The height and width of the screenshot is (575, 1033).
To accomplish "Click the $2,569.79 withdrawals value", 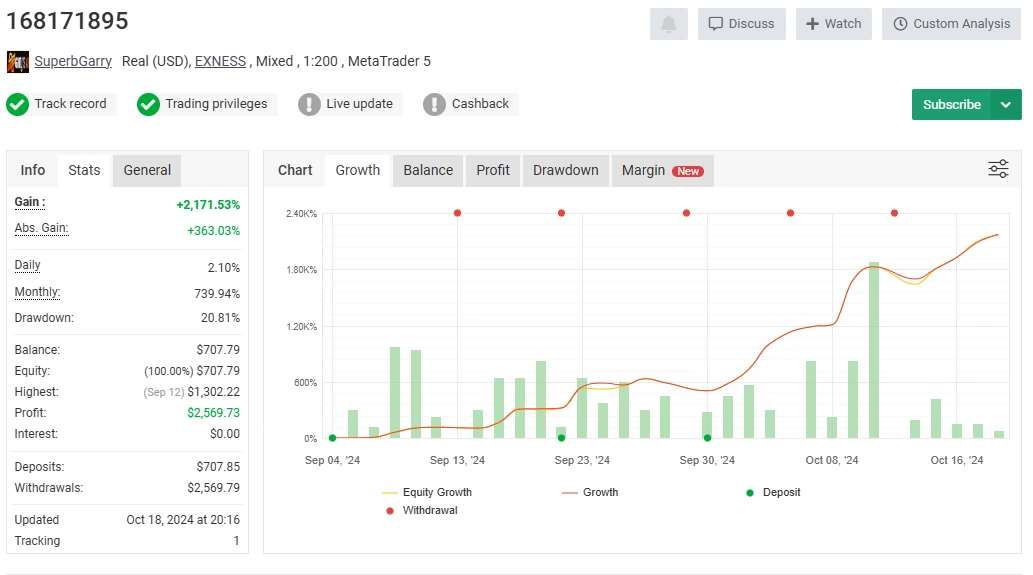I will click(x=213, y=488).
